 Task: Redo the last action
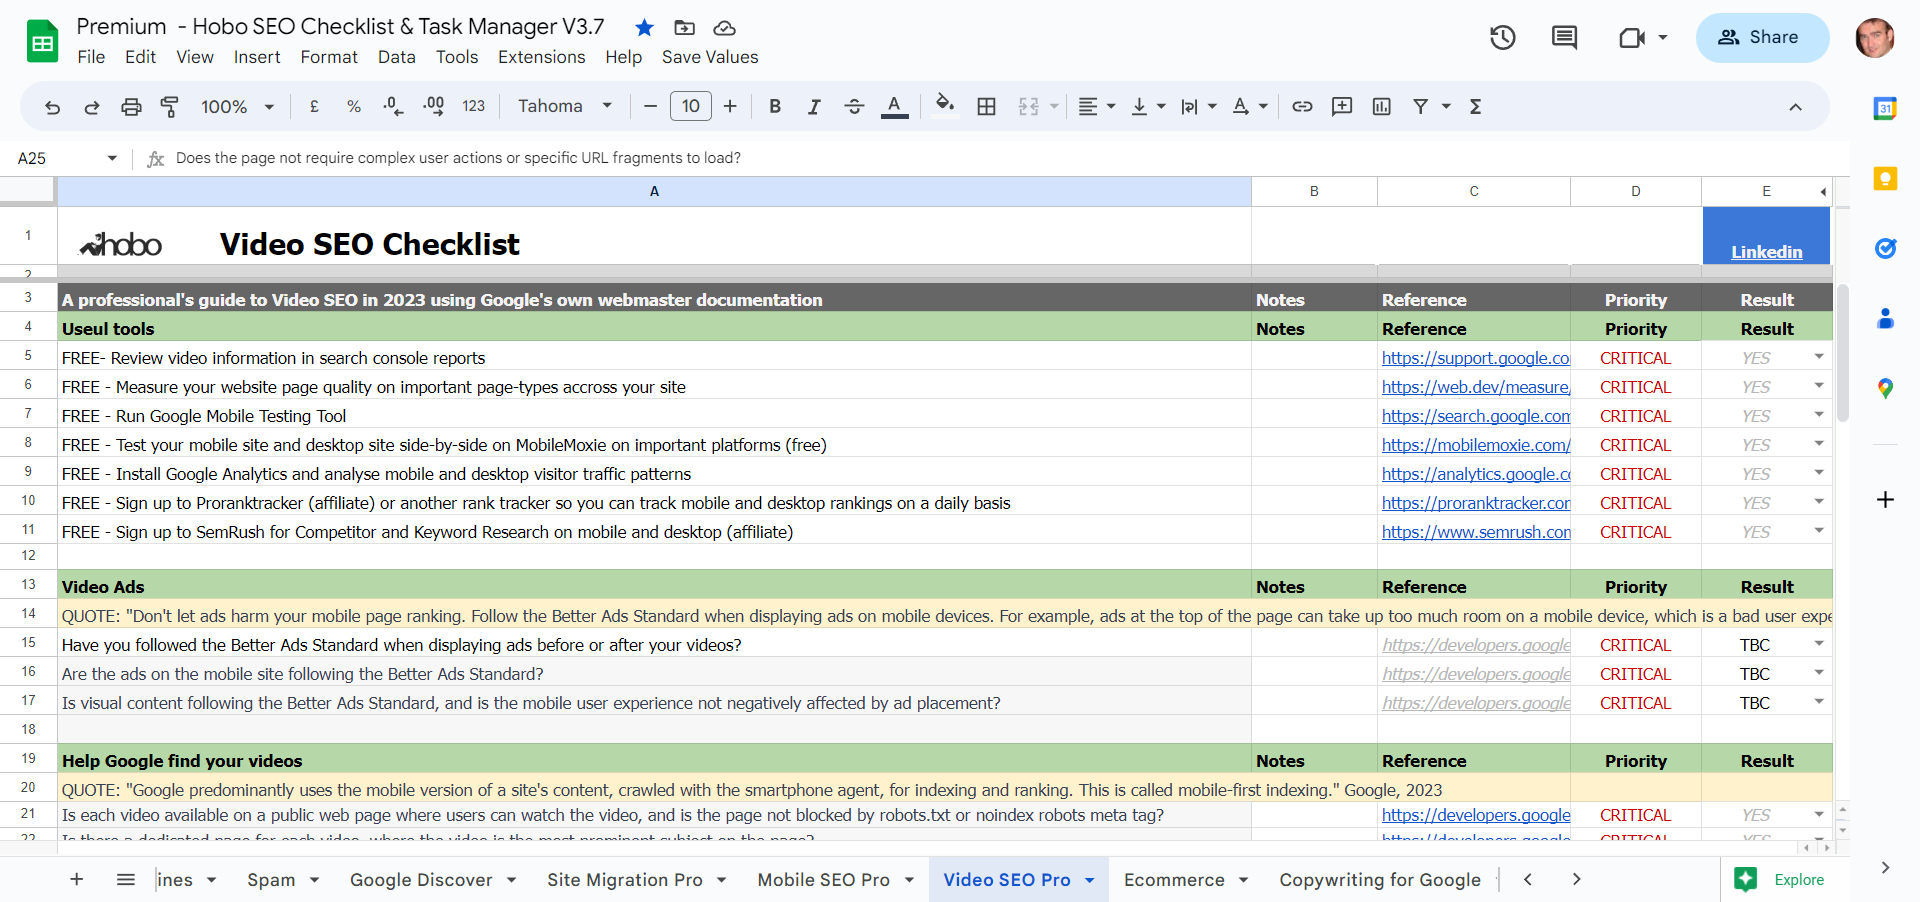92,107
